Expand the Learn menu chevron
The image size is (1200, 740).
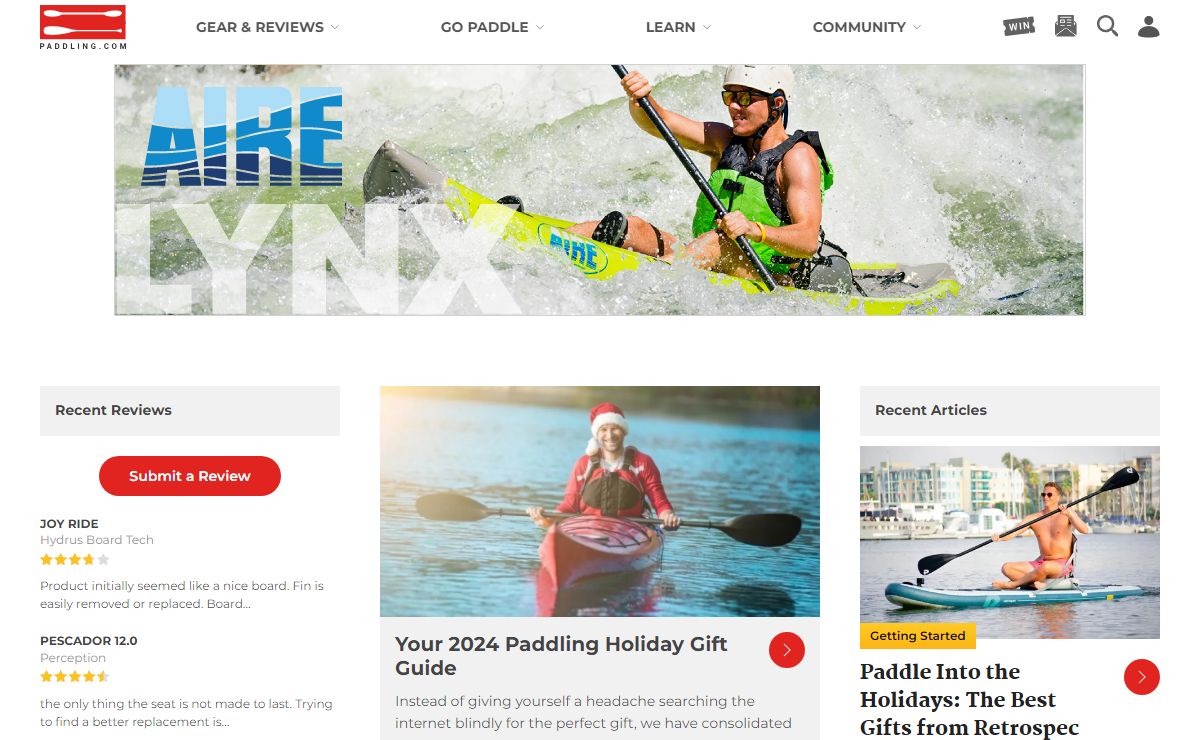click(707, 27)
